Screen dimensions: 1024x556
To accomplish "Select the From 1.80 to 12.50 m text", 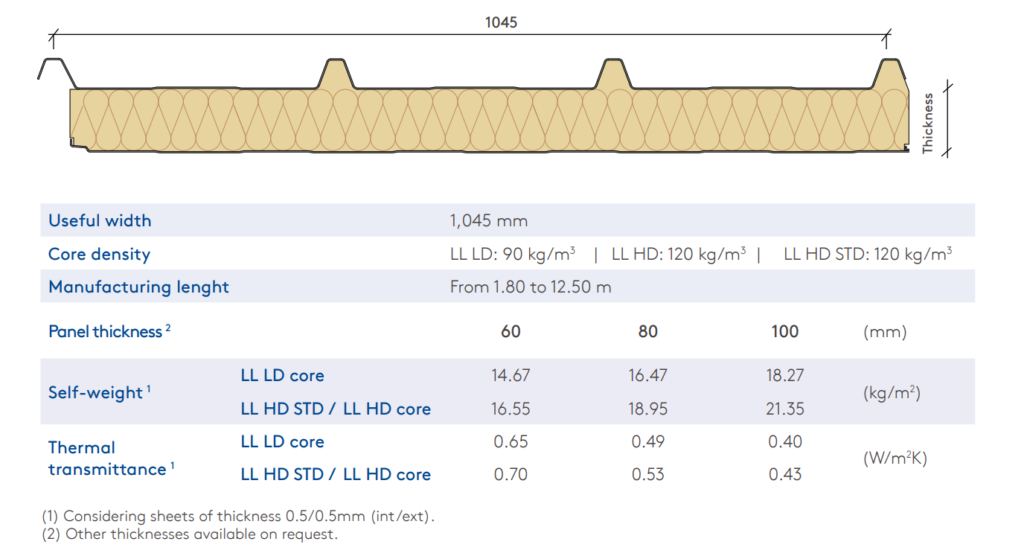I will (x=530, y=287).
